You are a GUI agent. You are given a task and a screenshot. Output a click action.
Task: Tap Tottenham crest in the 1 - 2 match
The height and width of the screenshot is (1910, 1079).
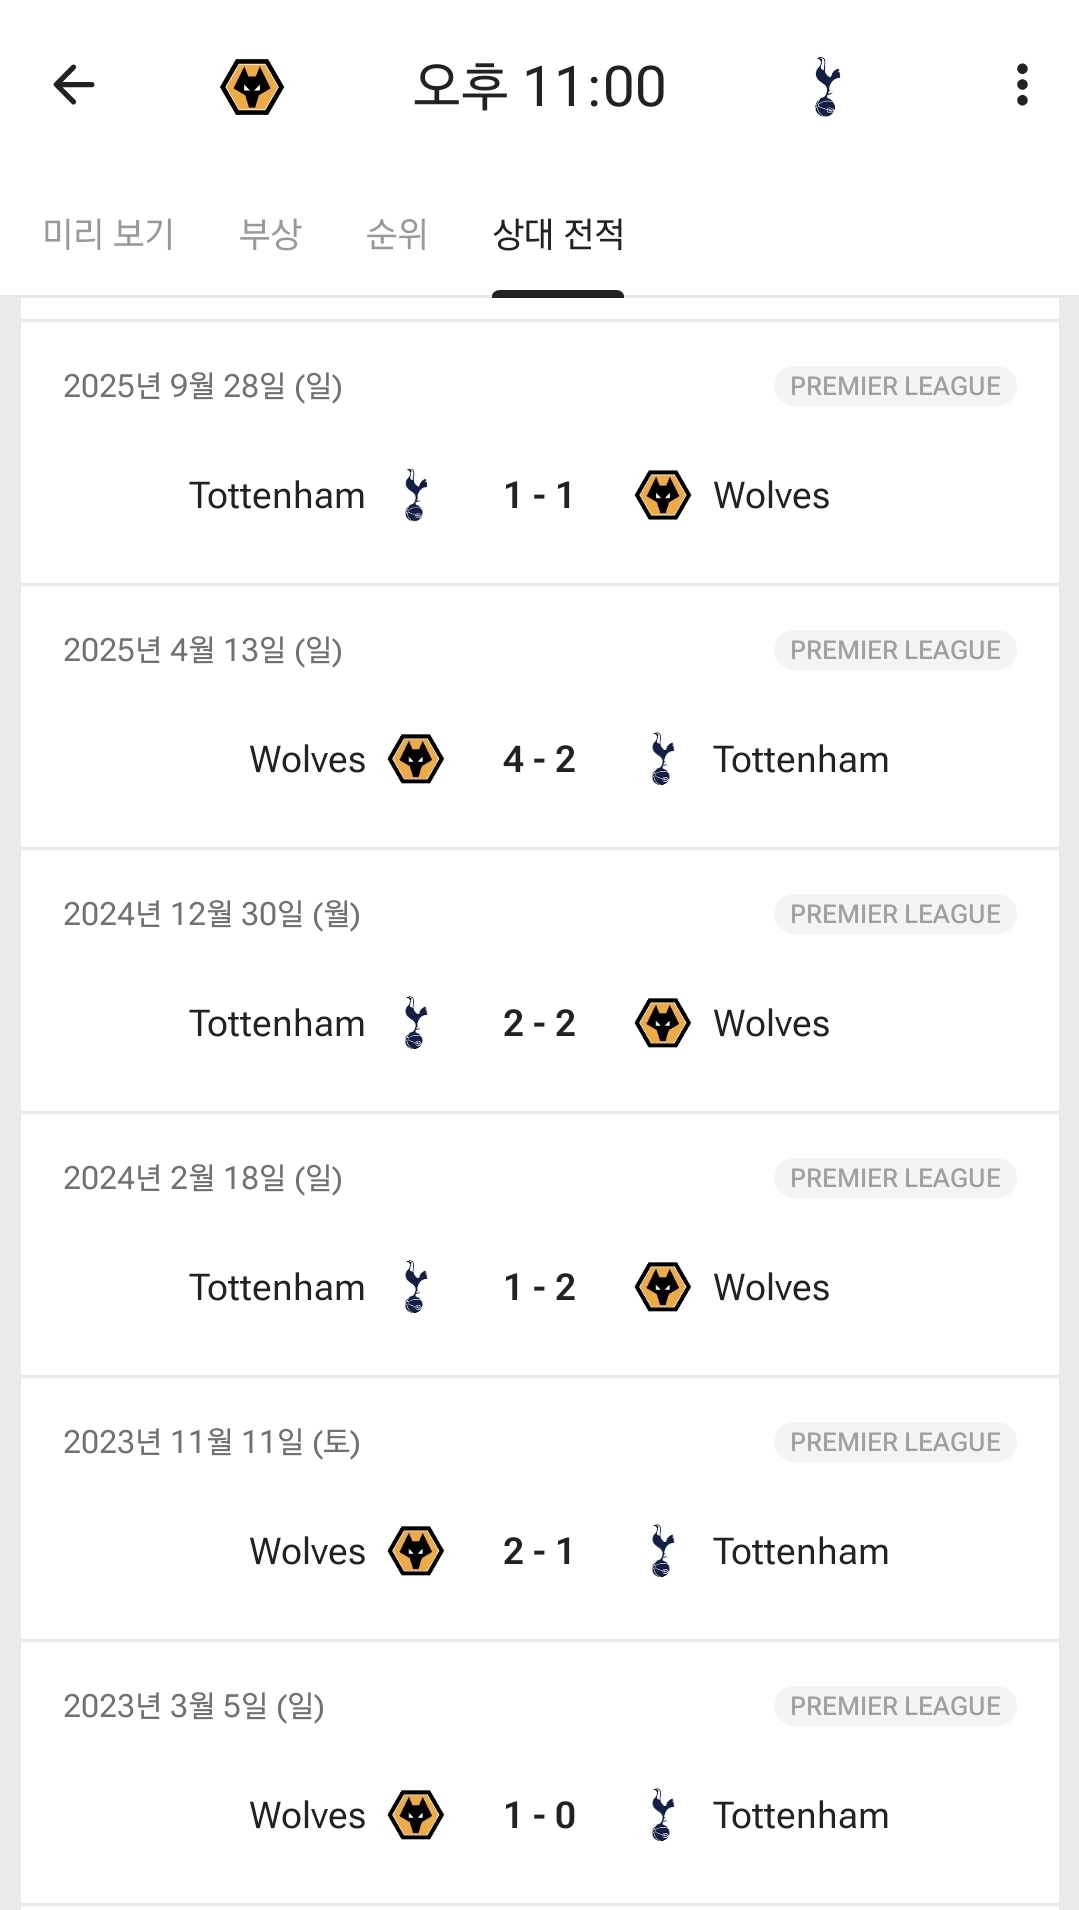[x=415, y=1287]
